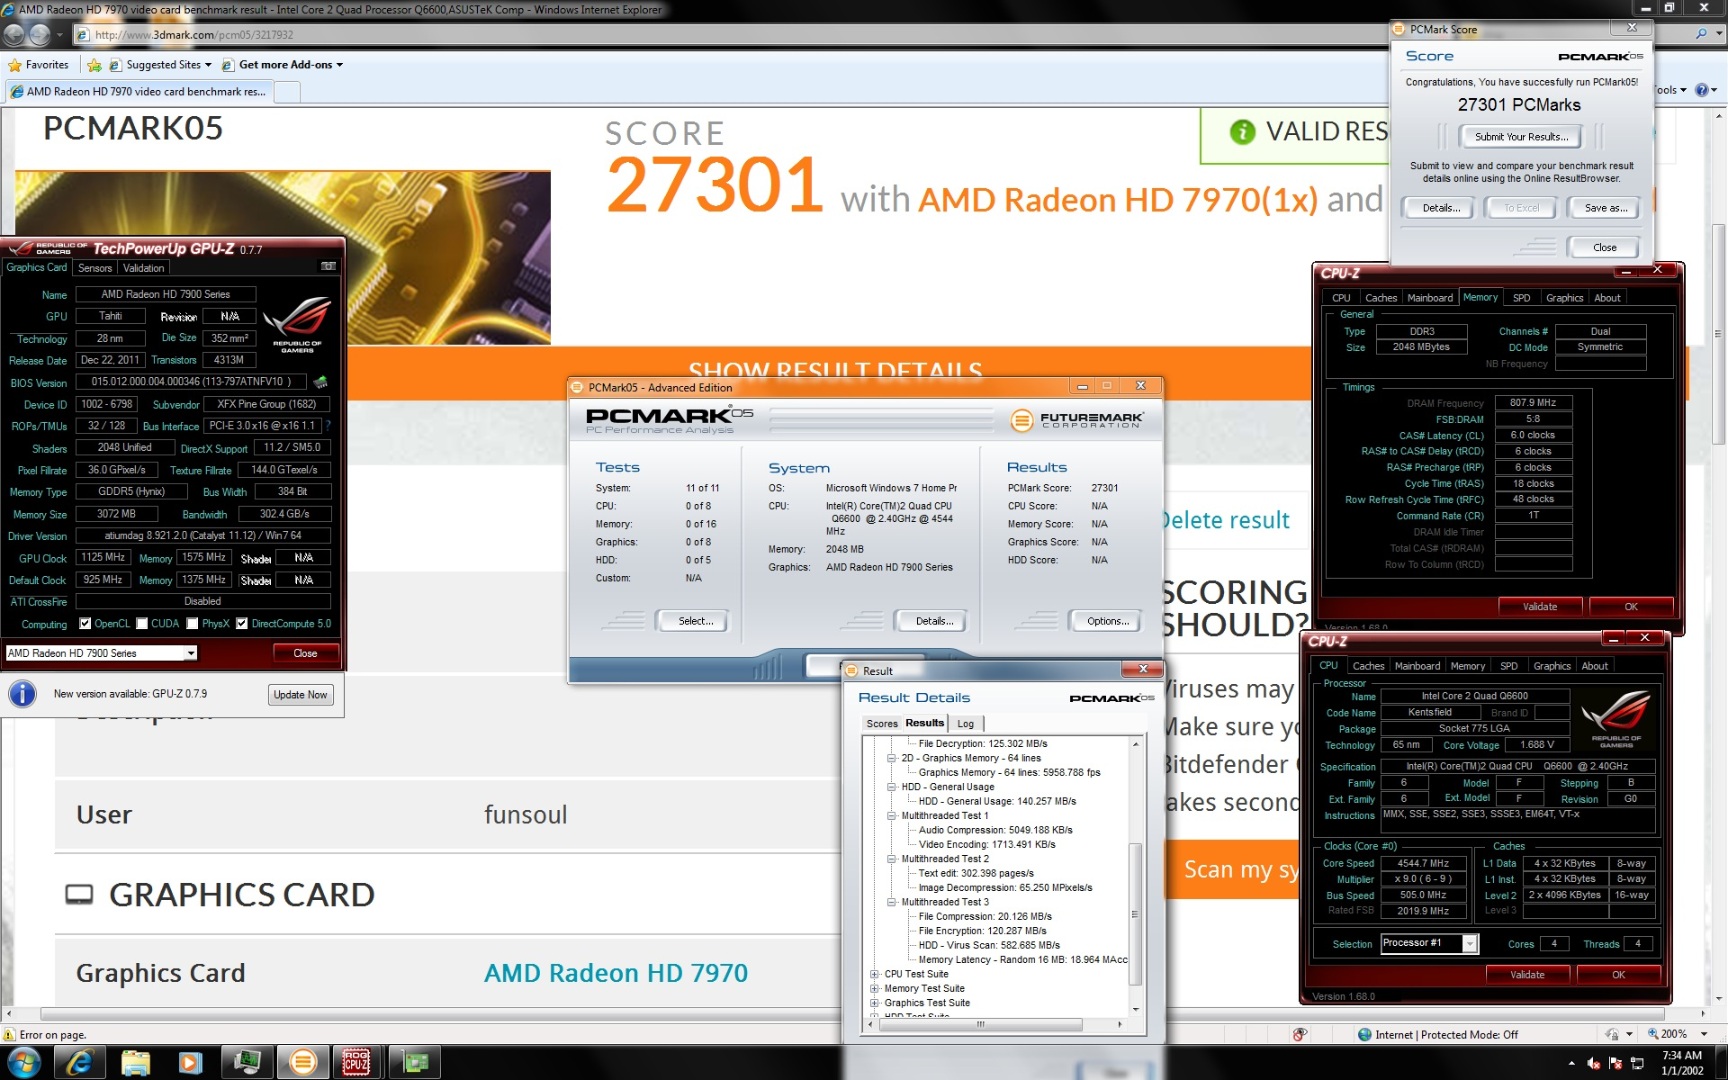Click the 'Video Encoding: 1713.491 KB/s' result row

click(x=987, y=845)
